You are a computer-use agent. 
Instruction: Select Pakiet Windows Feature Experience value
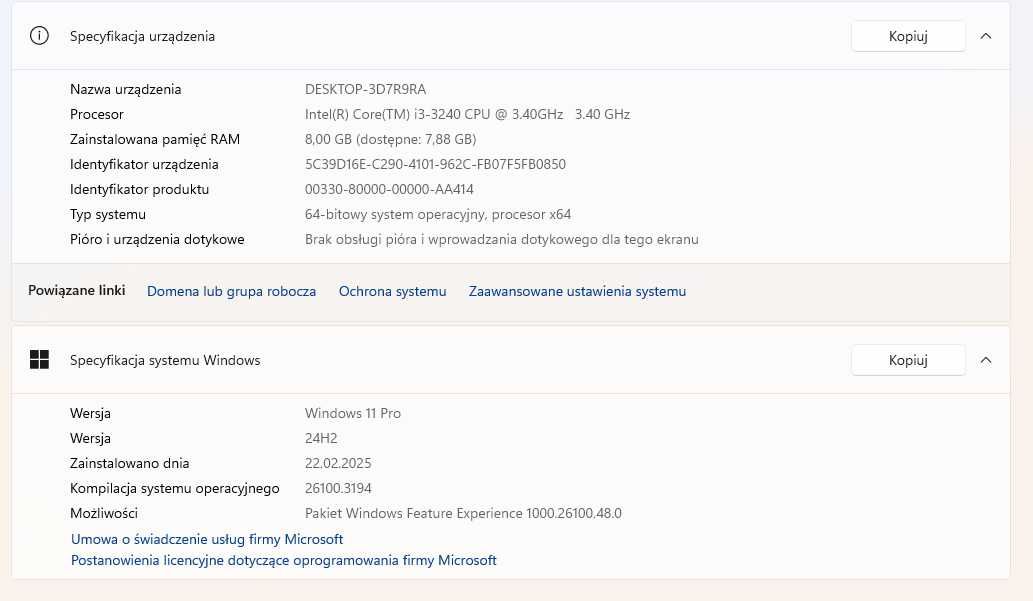tap(463, 513)
